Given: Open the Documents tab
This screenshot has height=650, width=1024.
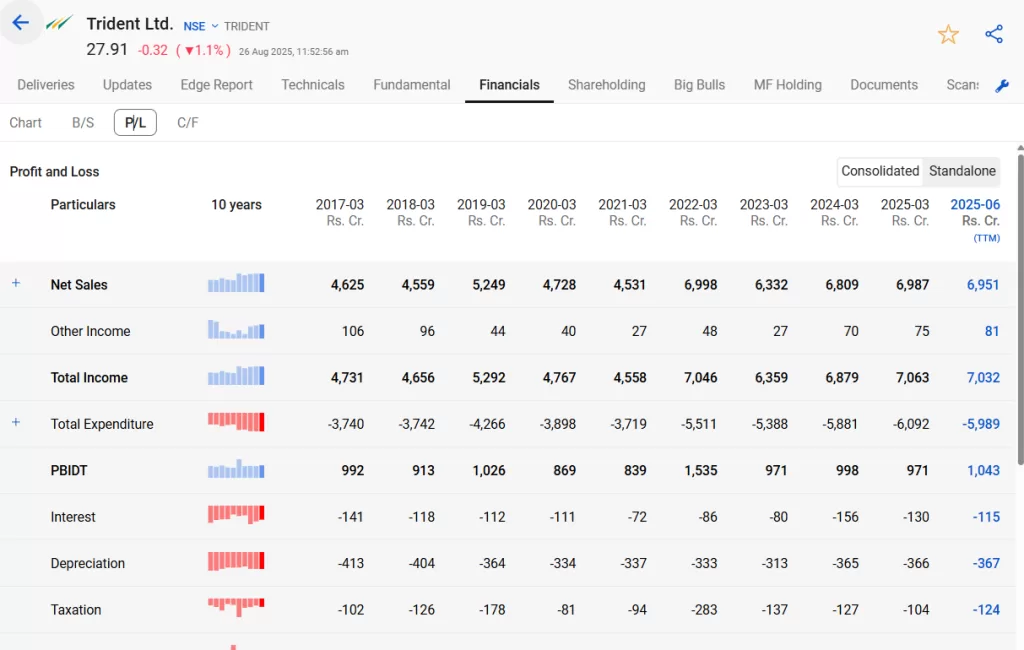Looking at the screenshot, I should click(x=884, y=85).
